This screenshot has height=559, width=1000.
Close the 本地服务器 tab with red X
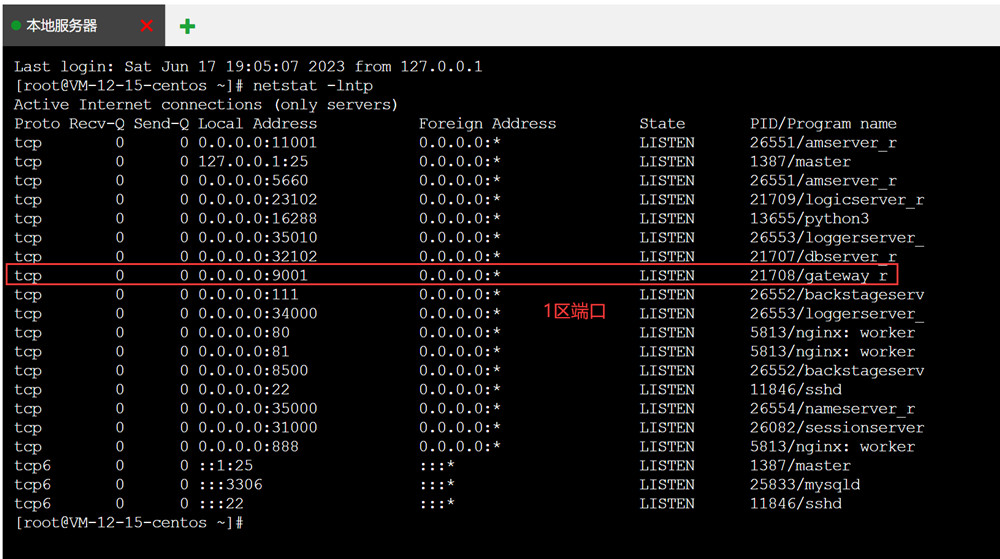147,26
